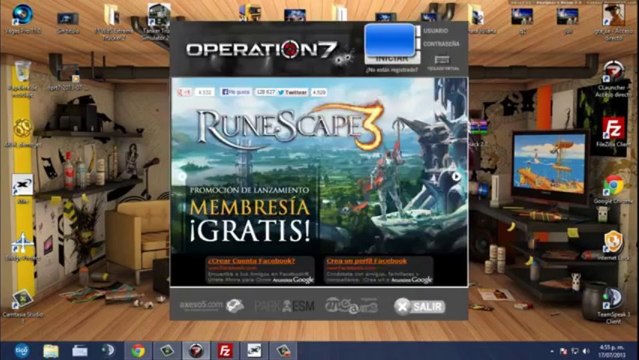Click the axeso5.com logo in launcher footer
This screenshot has height=360, width=639.
[x=212, y=305]
